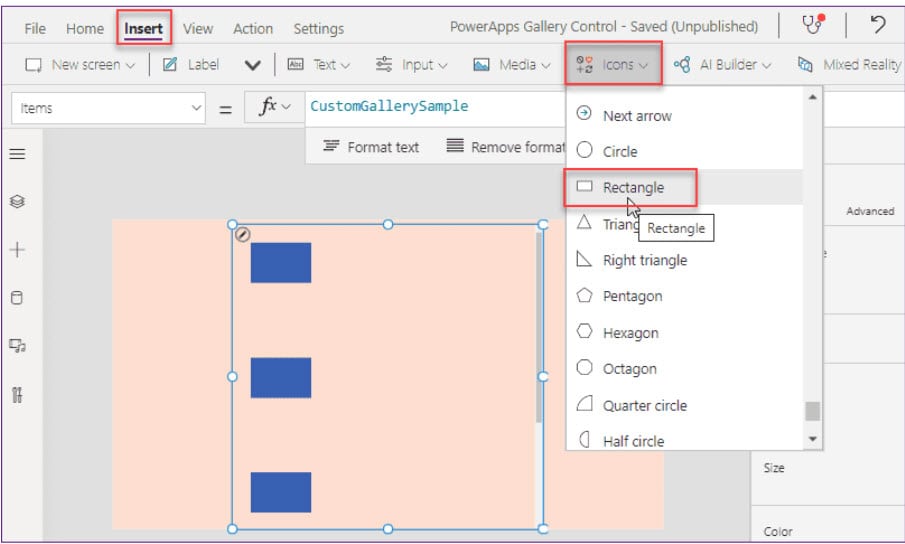Open the View tab
Viewport: 905px width, 544px height.
point(197,28)
